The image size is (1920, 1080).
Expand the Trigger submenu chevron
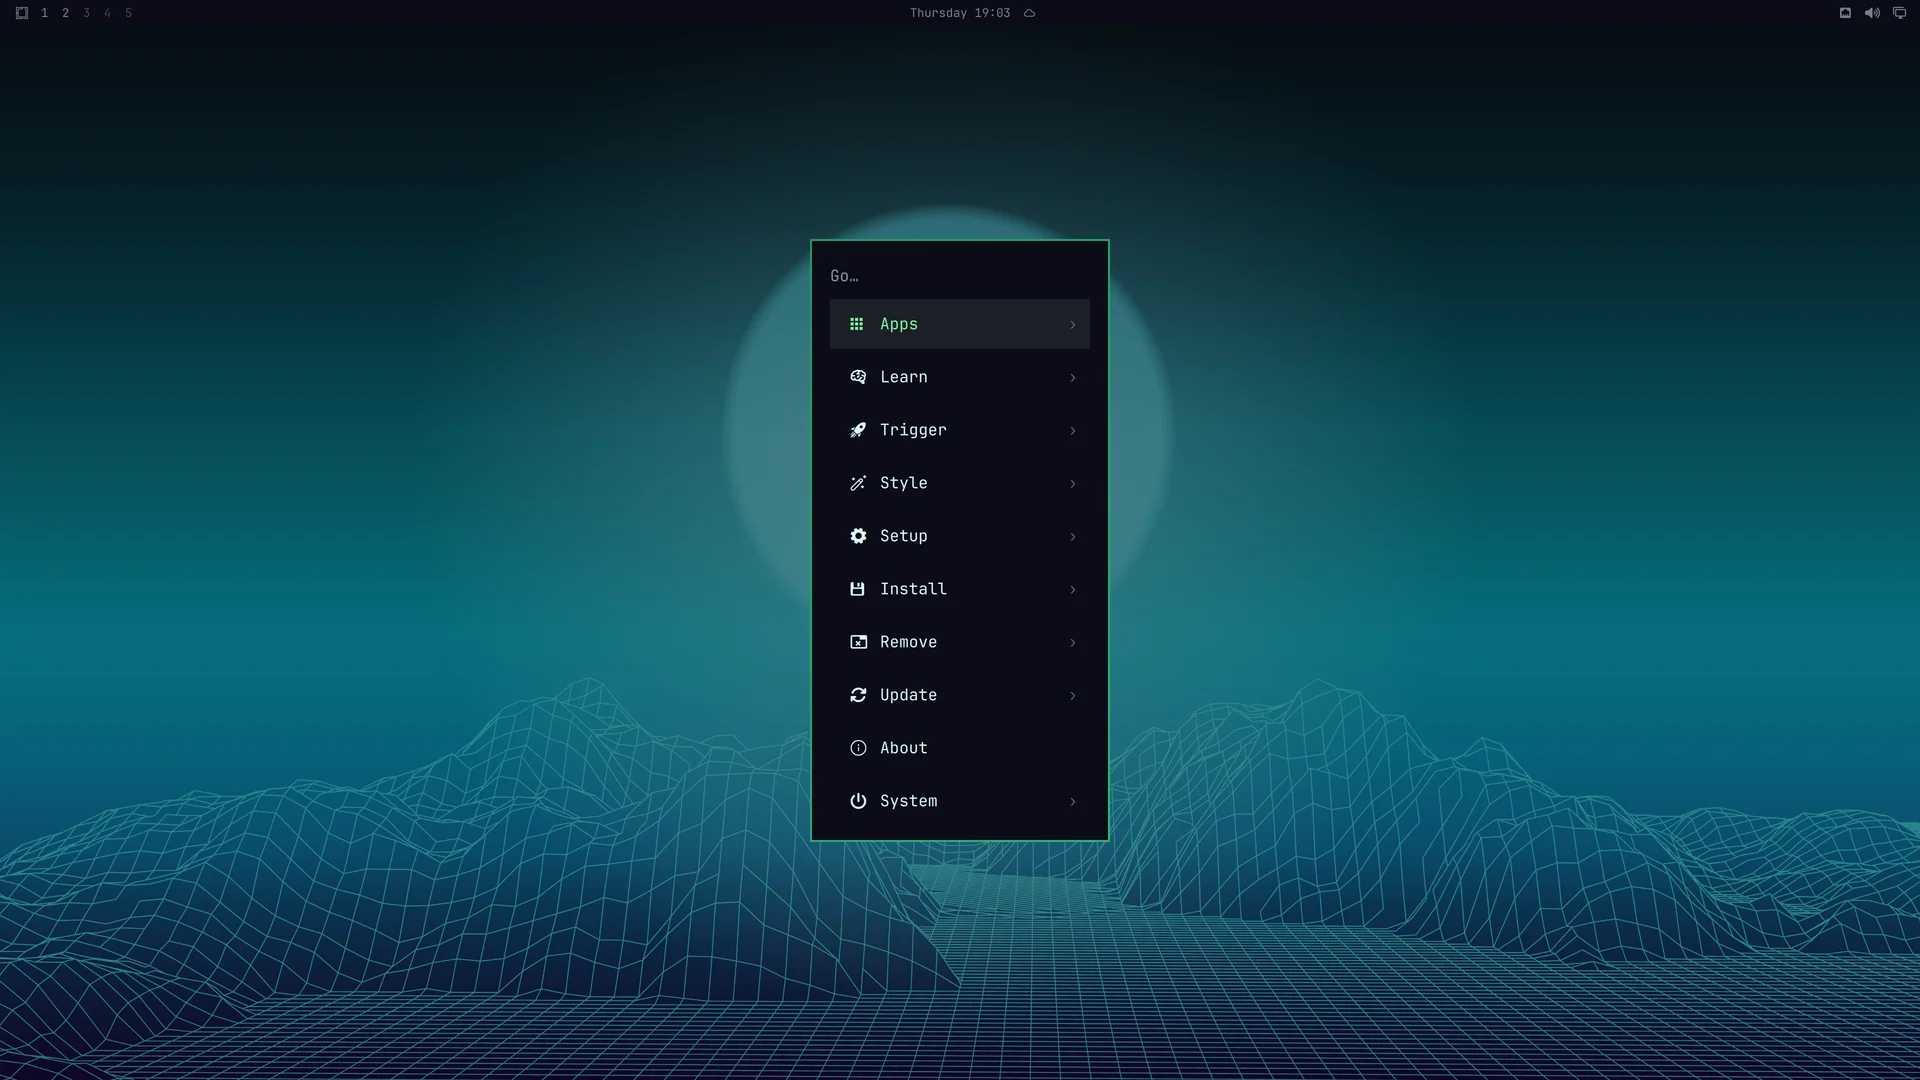coord(1073,431)
